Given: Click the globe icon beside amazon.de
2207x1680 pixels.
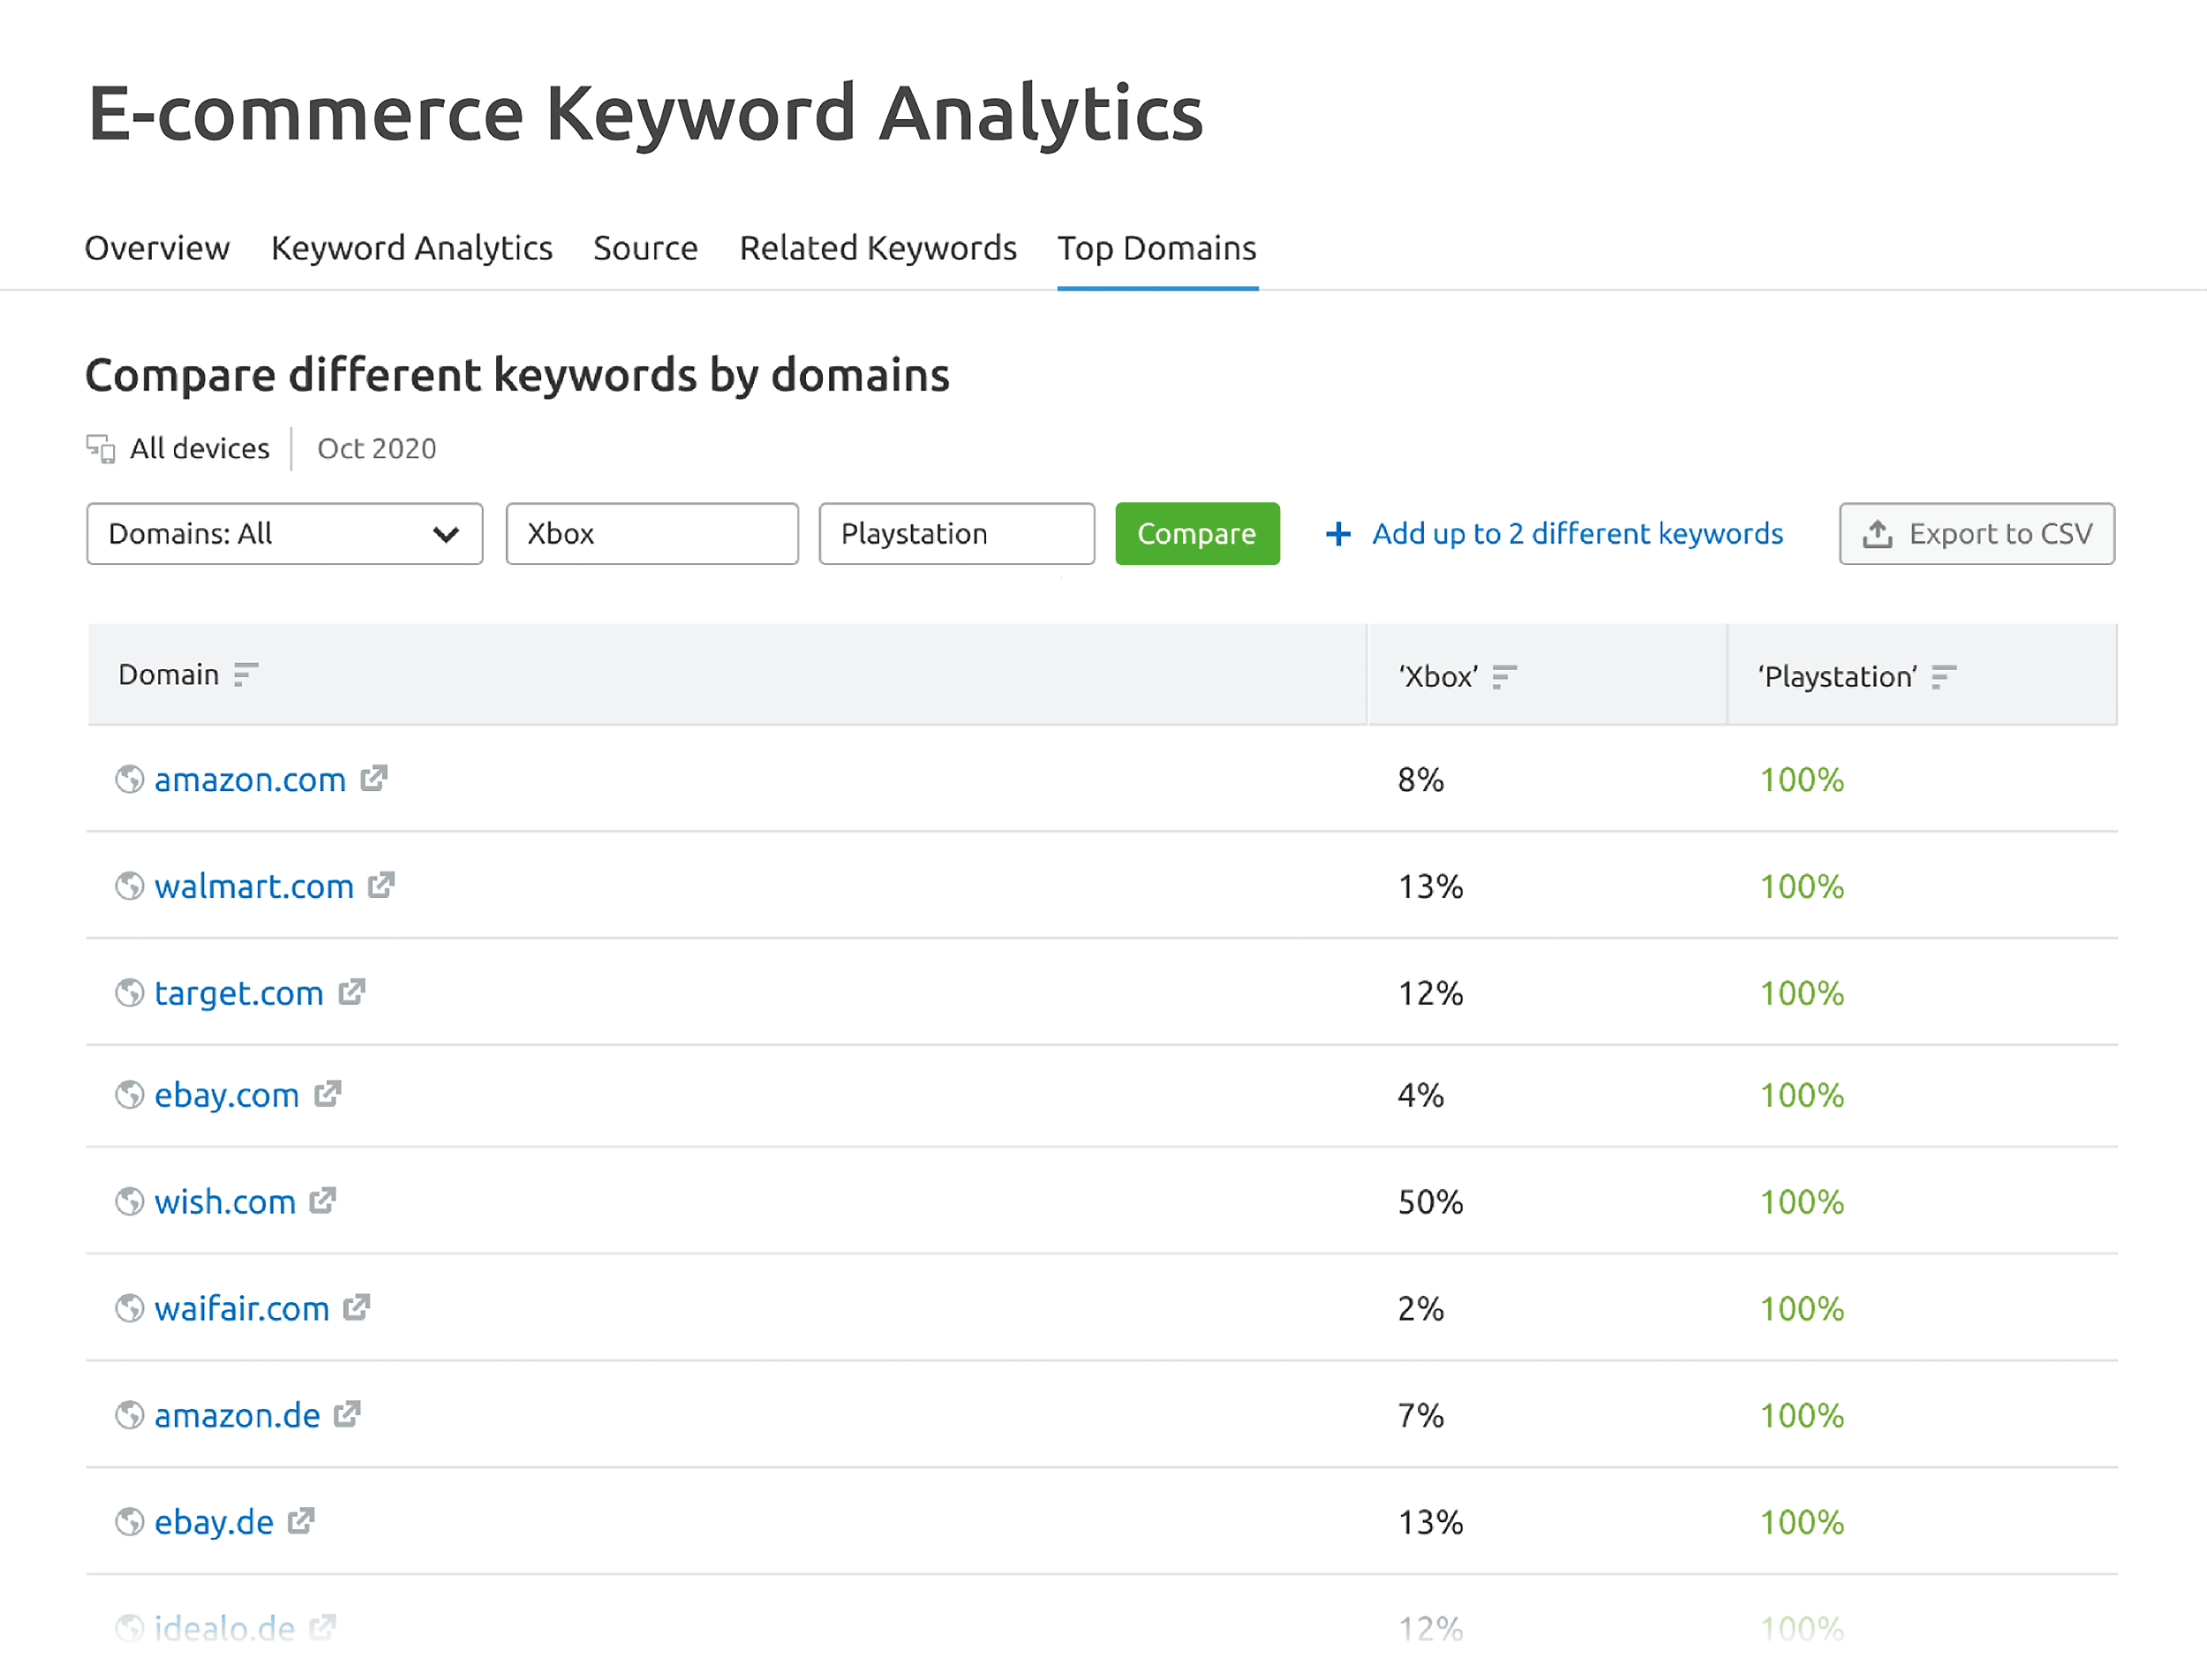Looking at the screenshot, I should coord(130,1415).
